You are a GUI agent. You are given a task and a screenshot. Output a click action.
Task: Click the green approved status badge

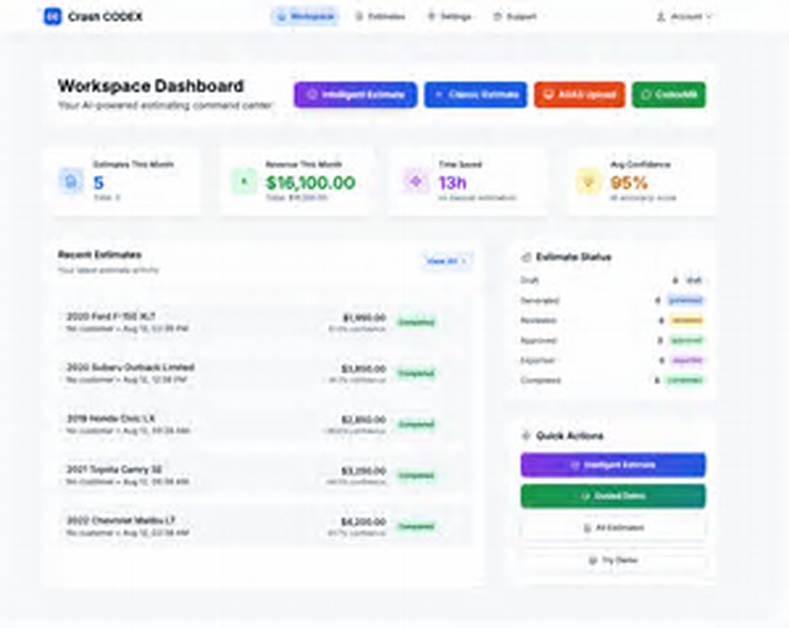coord(687,341)
